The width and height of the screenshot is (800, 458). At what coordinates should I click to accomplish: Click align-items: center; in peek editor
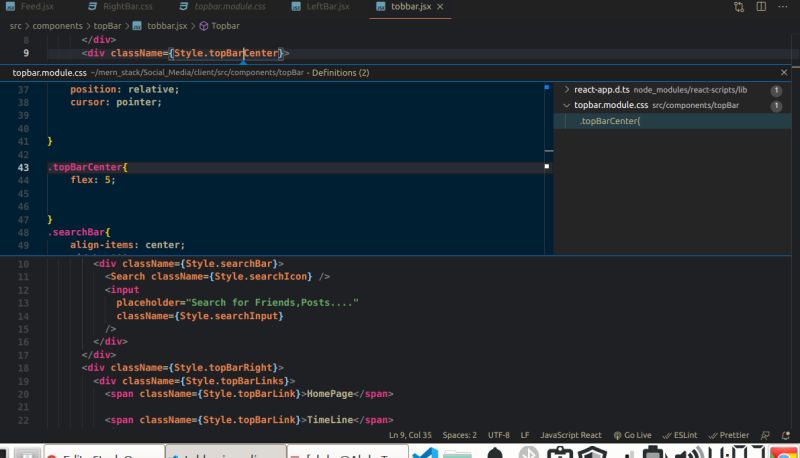click(x=128, y=245)
